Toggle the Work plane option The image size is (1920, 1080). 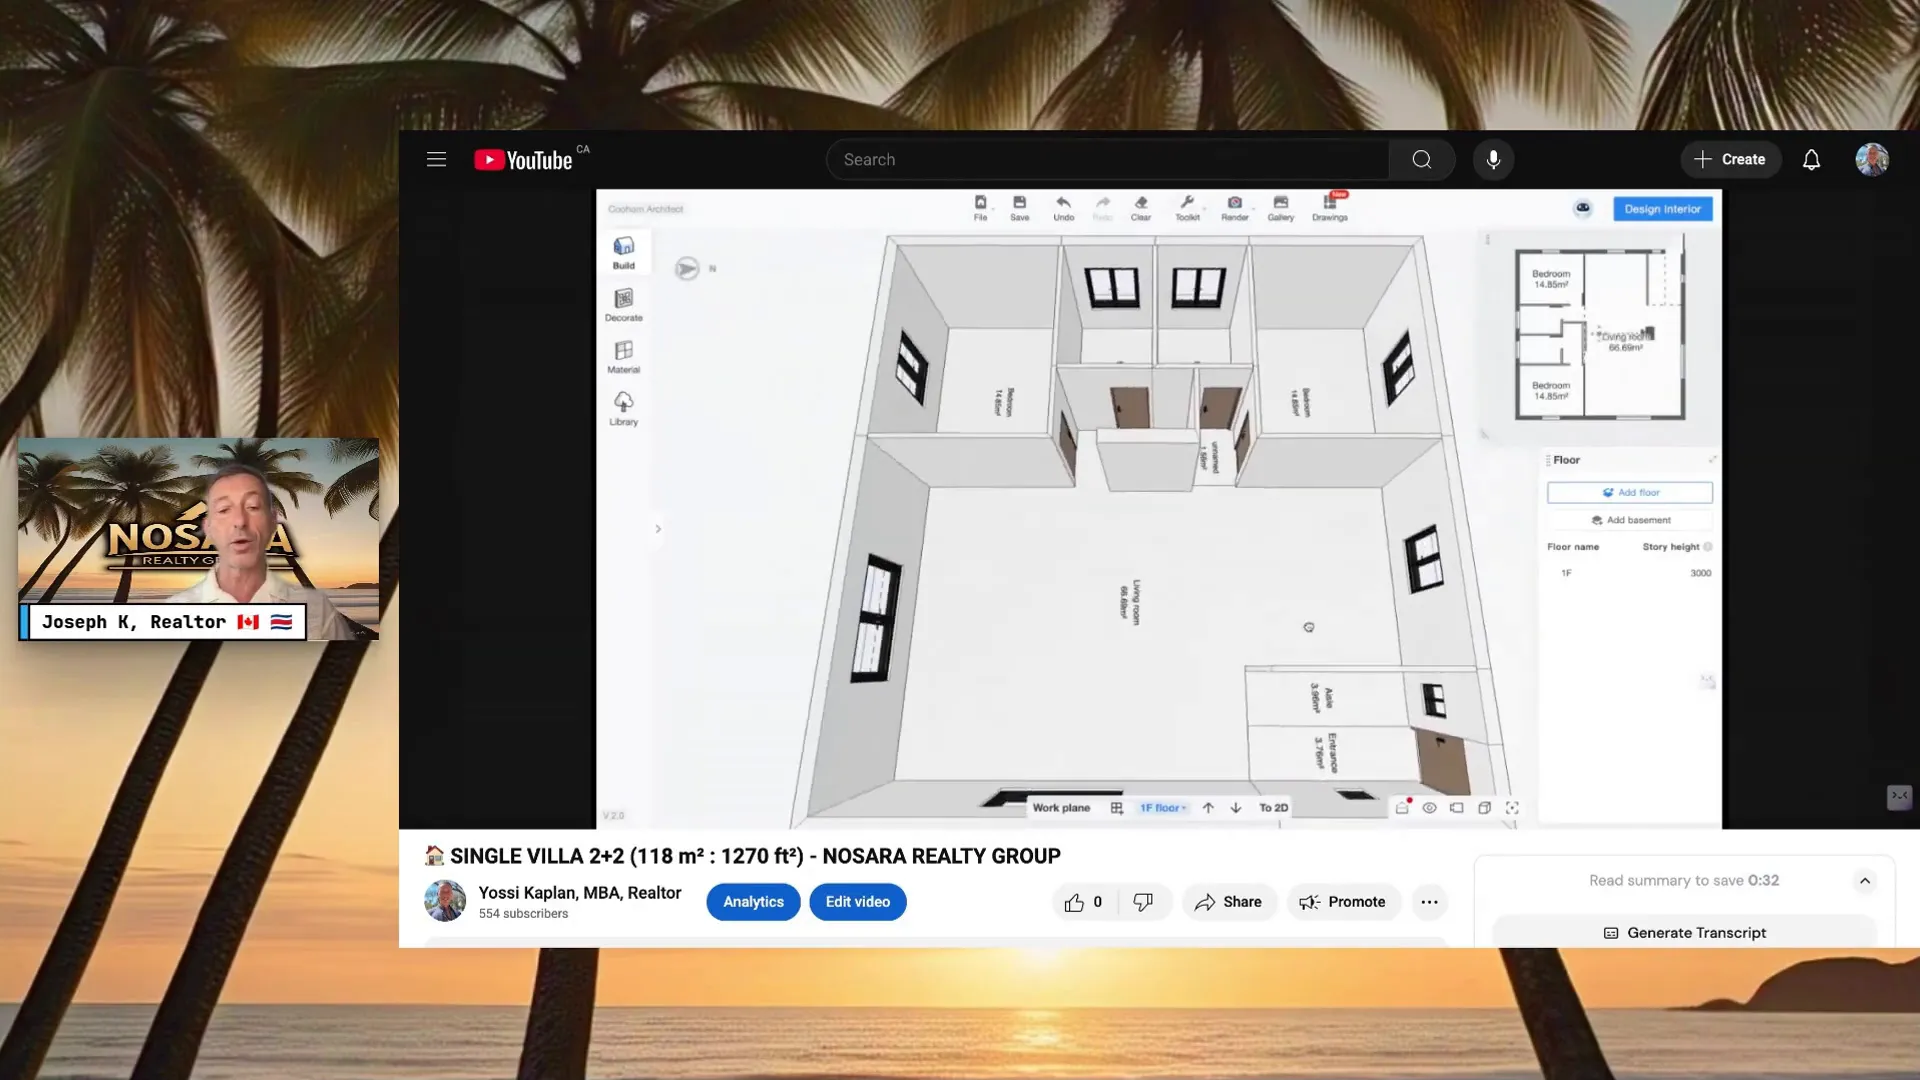pyautogui.click(x=1061, y=808)
